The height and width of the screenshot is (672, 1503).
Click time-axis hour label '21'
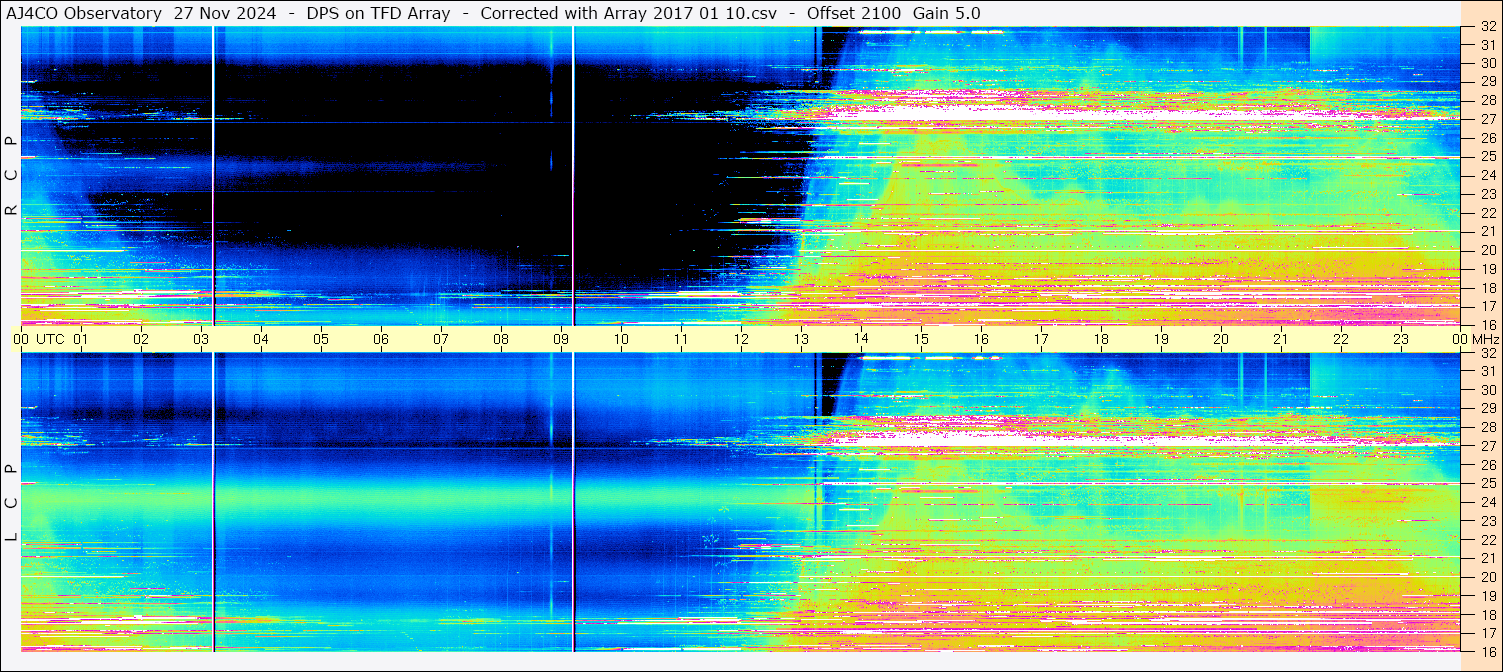[x=1281, y=339]
